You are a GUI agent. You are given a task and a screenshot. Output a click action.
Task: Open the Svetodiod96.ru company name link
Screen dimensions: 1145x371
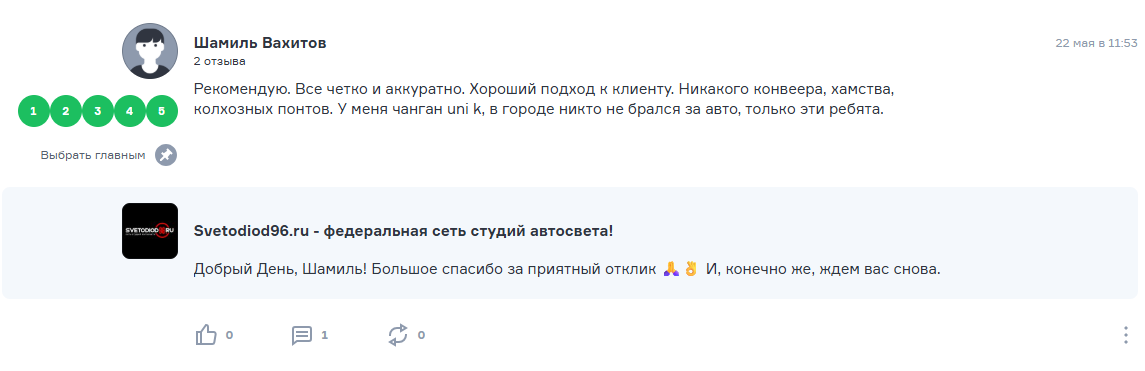pyautogui.click(x=403, y=231)
